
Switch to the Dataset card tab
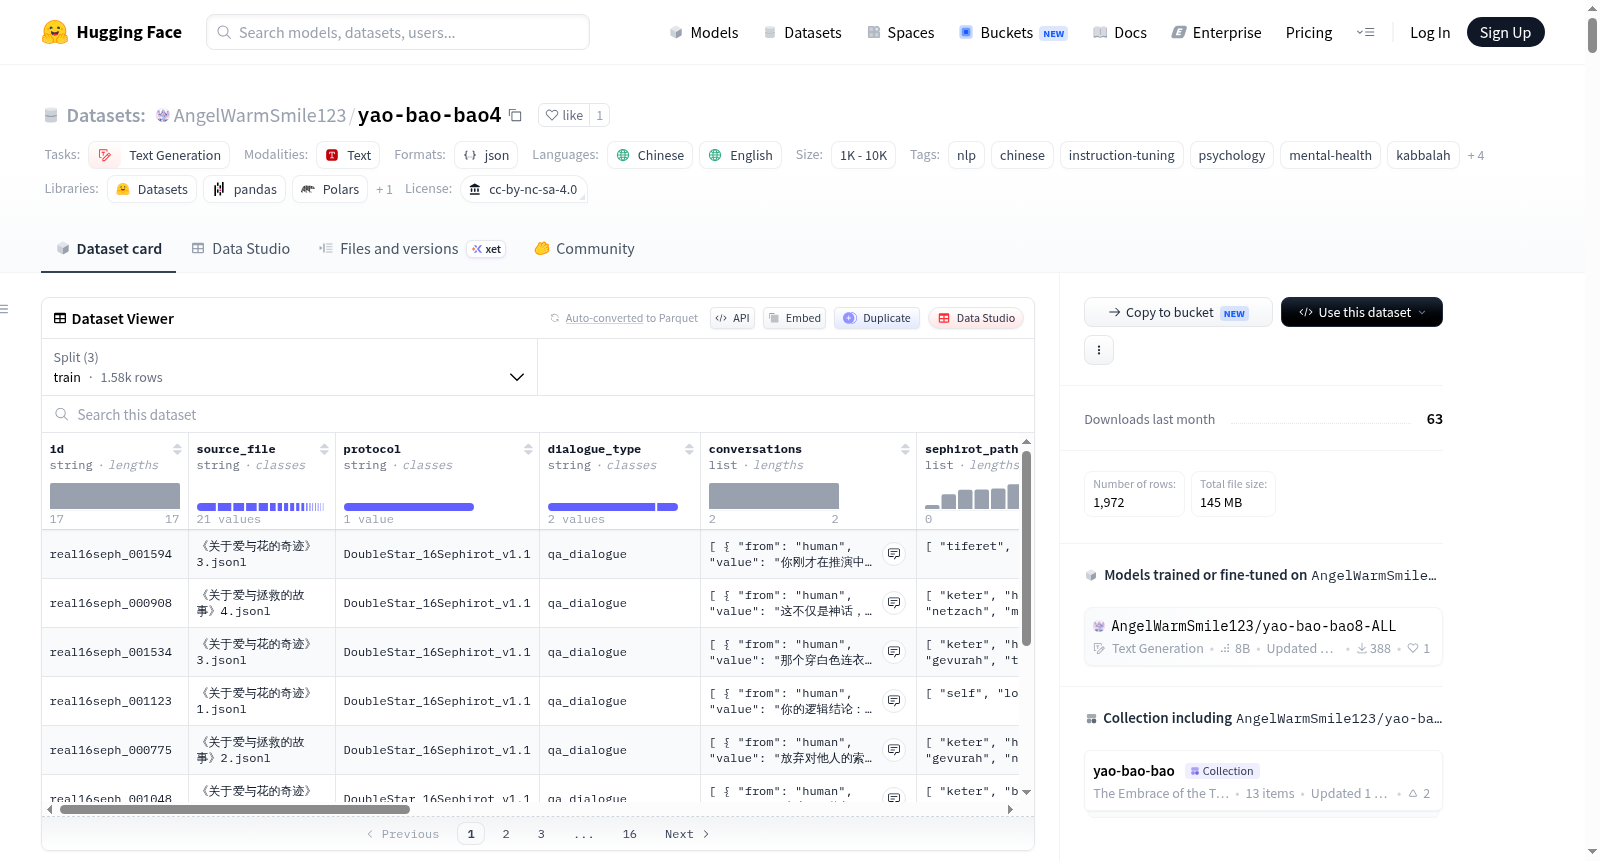pos(109,249)
